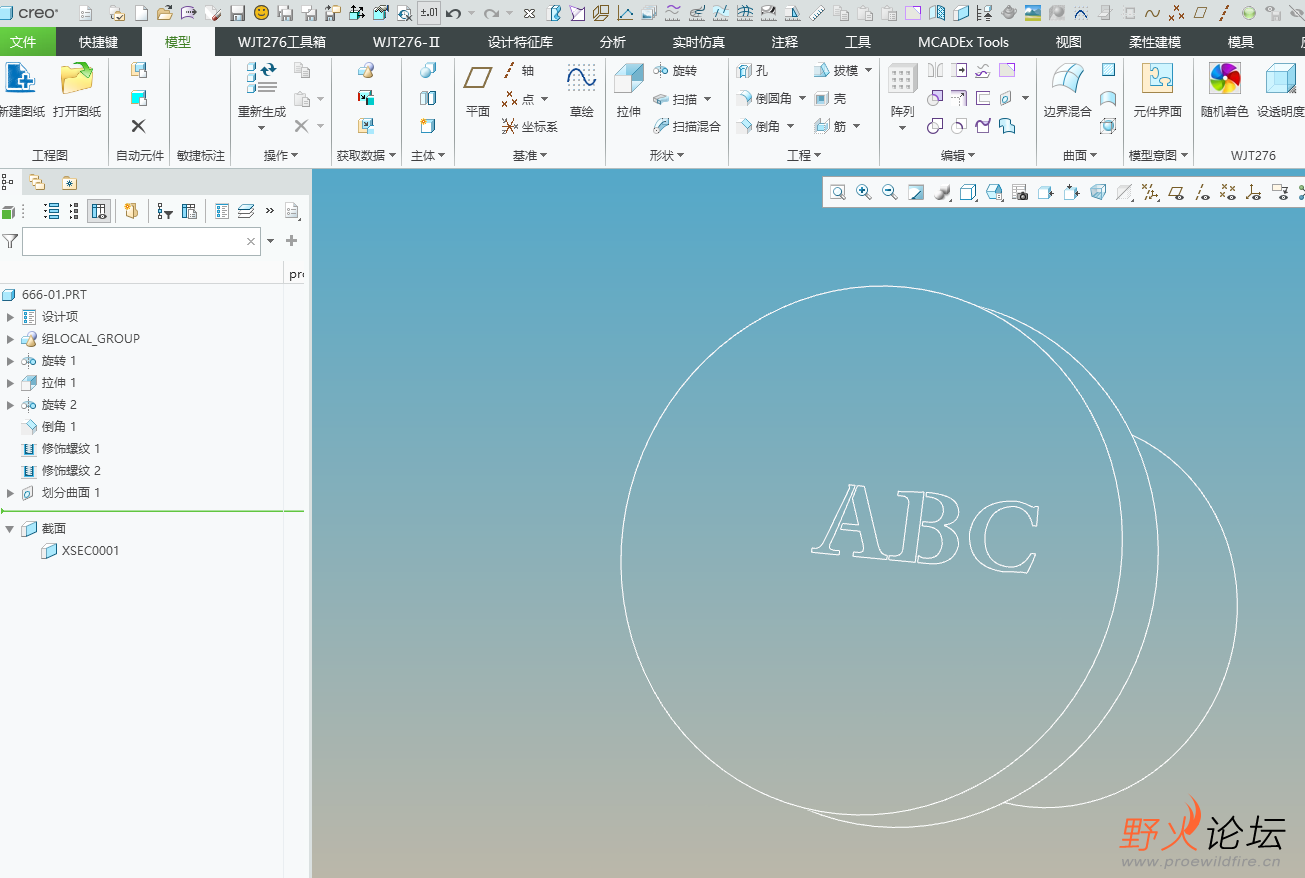Open the 获取数据 group dropdown
The image size is (1305, 878).
coord(366,156)
